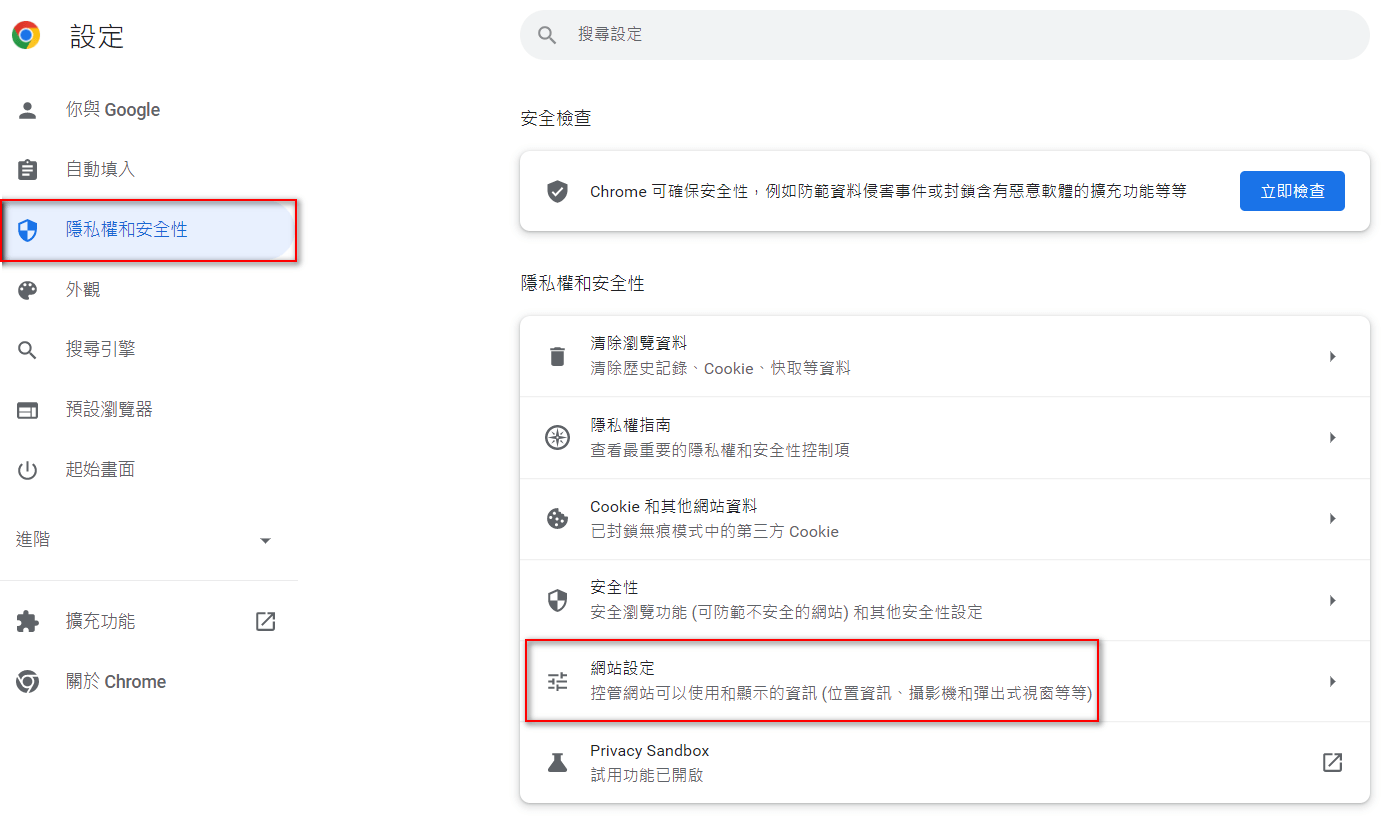Click the flask icon for Privacy Sandbox
This screenshot has height=816, width=1392.
[x=557, y=762]
